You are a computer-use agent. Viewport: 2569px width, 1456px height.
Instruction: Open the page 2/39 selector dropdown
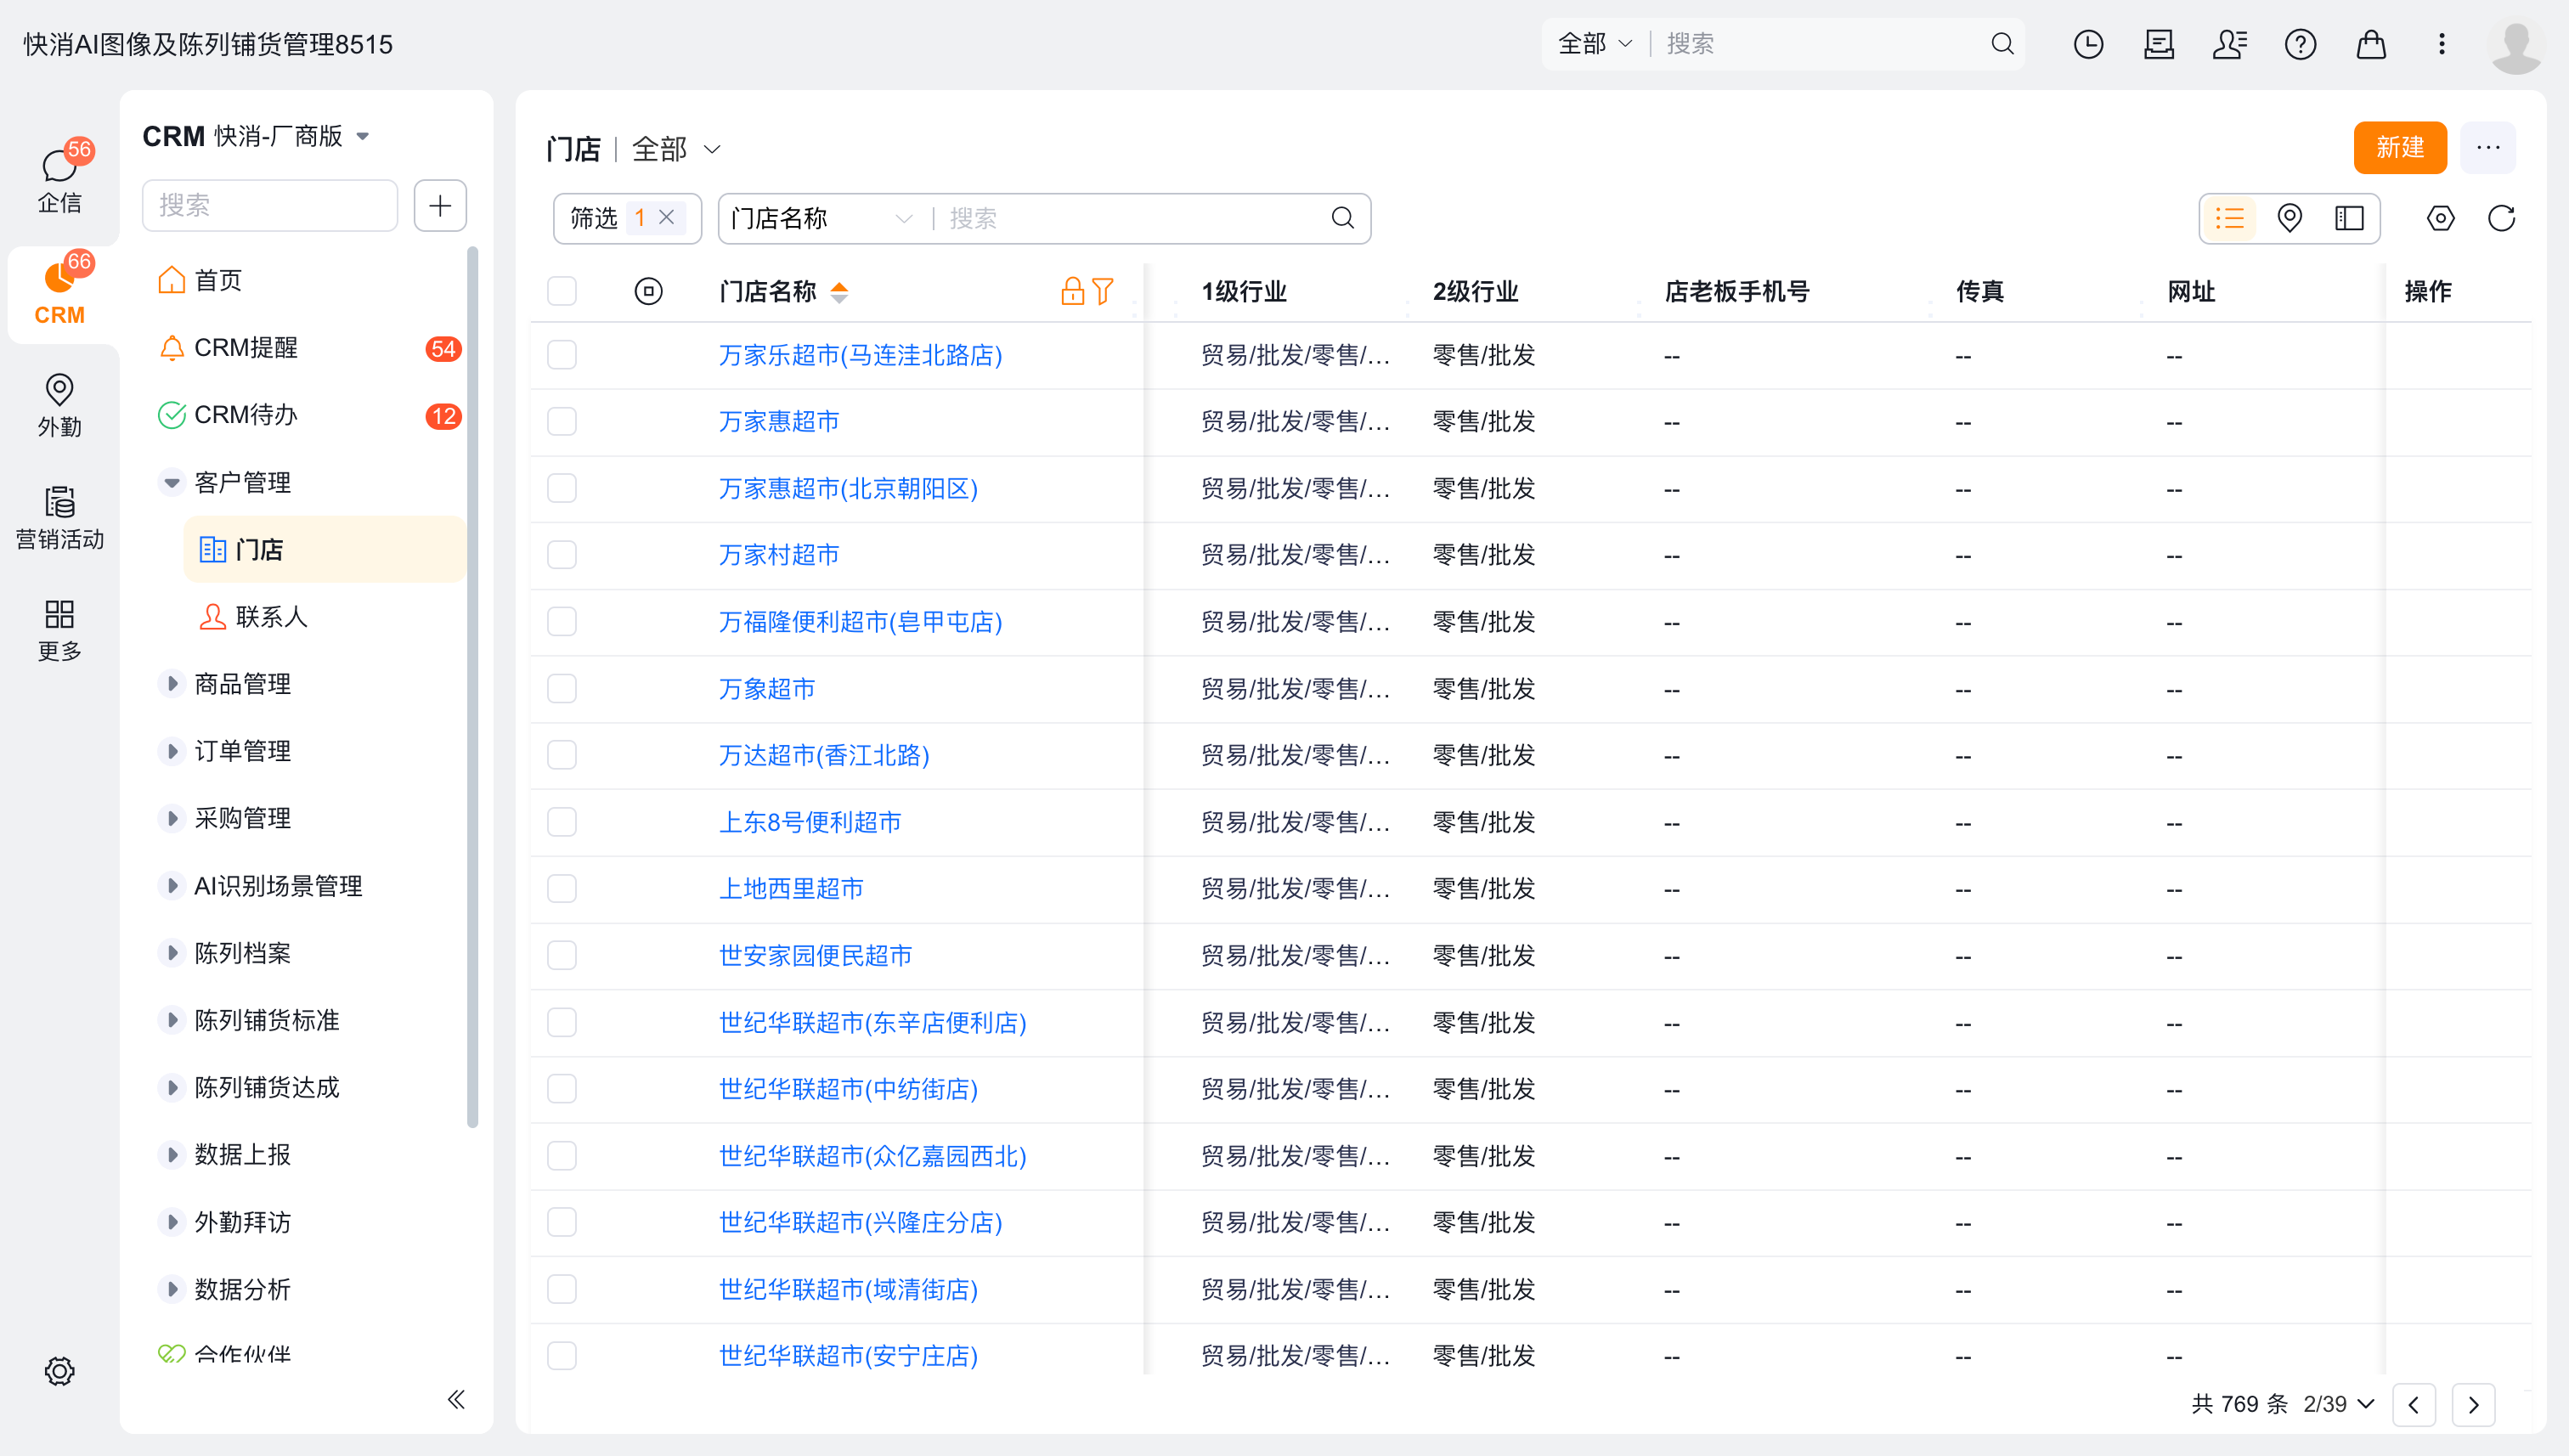(x=2338, y=1404)
